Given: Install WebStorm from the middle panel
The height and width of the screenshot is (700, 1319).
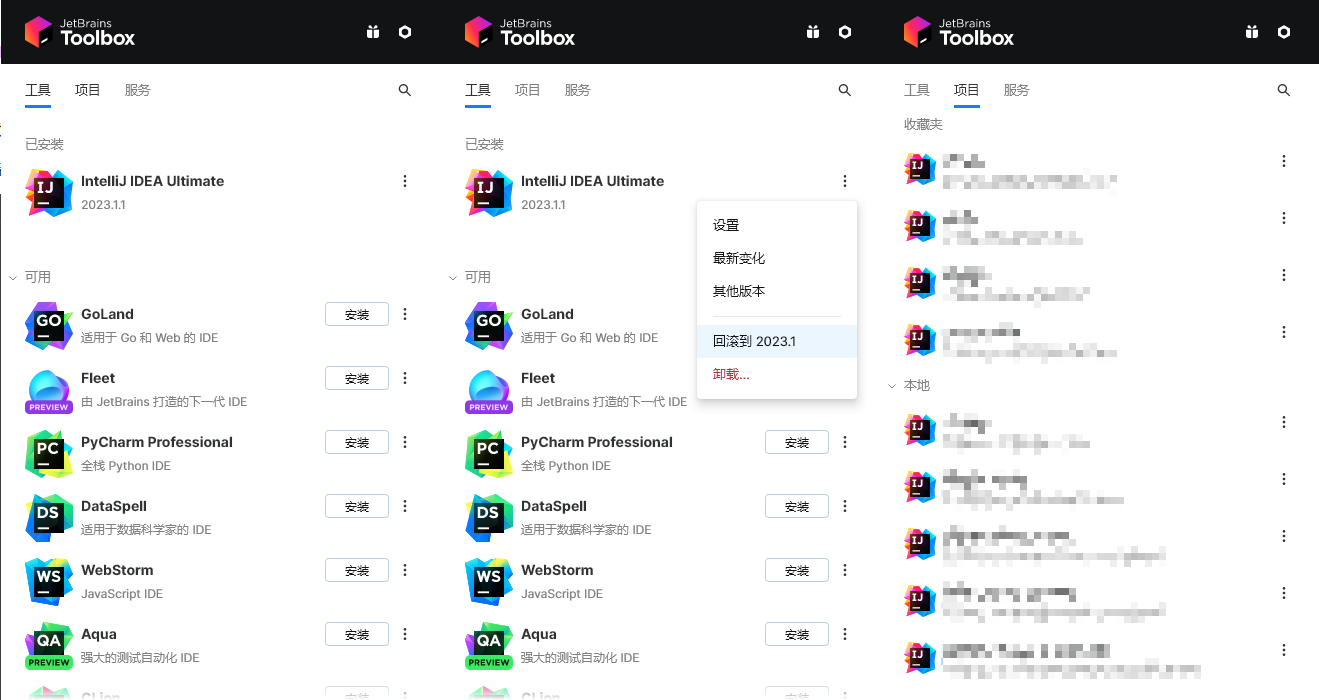Looking at the screenshot, I should [797, 570].
